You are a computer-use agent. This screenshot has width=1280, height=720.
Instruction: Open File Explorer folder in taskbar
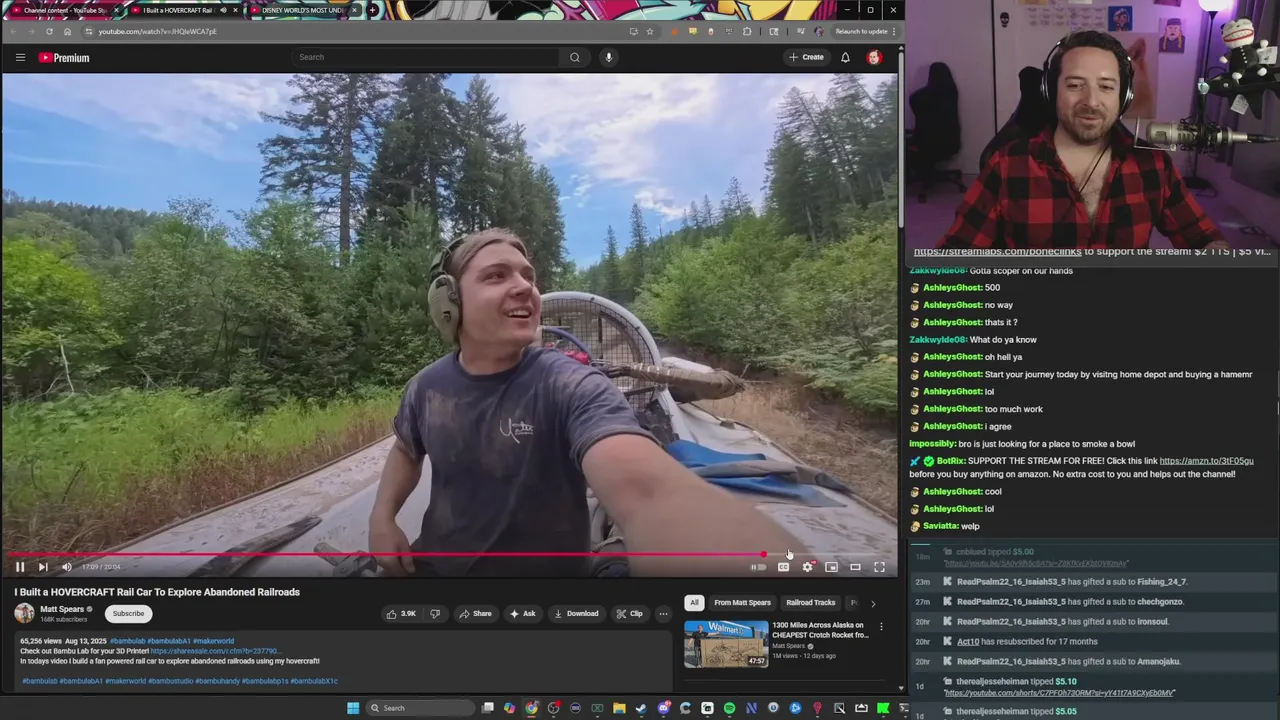coord(619,708)
